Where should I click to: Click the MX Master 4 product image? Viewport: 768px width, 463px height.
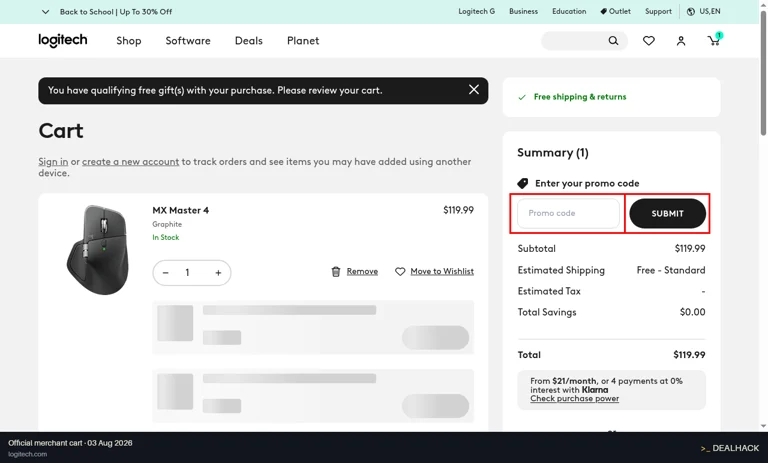click(x=98, y=250)
